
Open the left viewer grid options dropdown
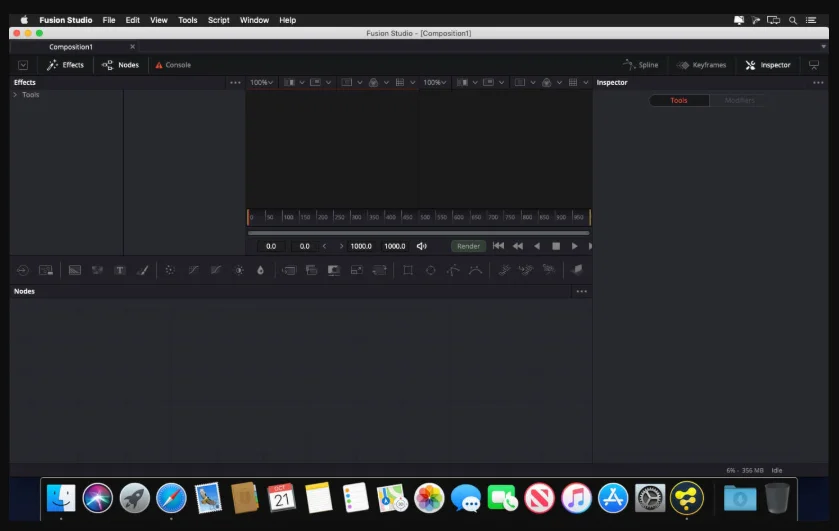[x=413, y=82]
